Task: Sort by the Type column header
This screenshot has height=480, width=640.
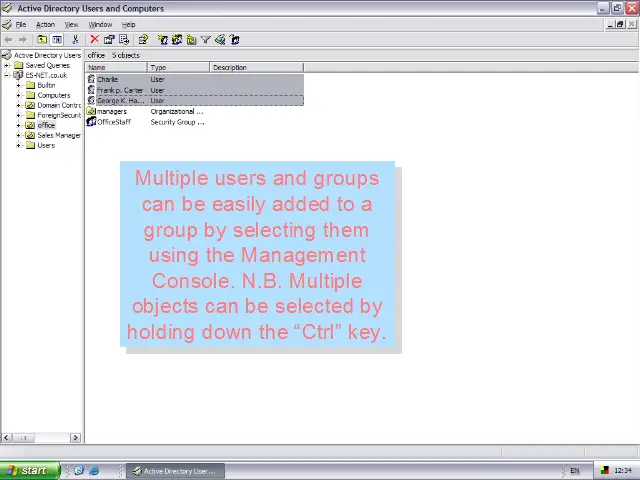Action: click(178, 67)
